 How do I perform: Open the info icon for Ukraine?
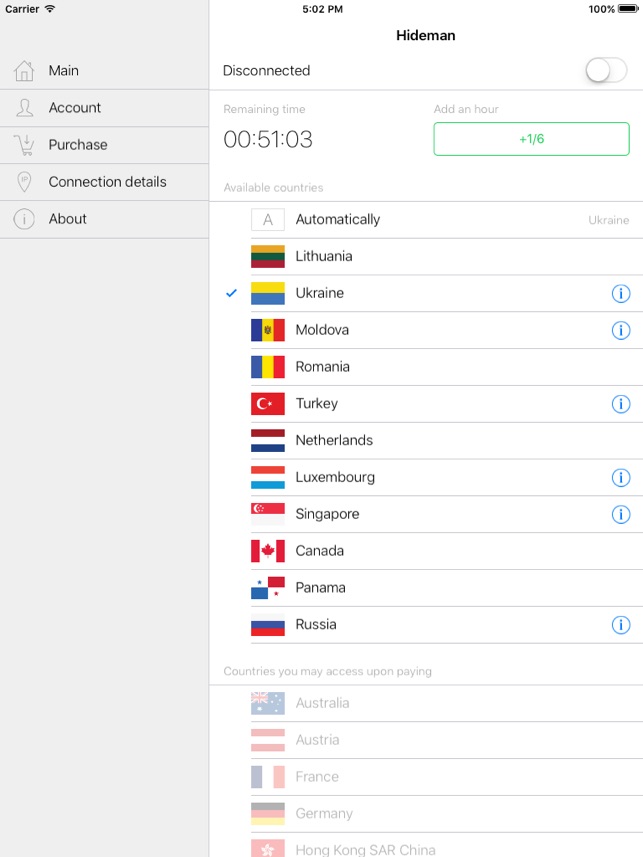click(621, 294)
